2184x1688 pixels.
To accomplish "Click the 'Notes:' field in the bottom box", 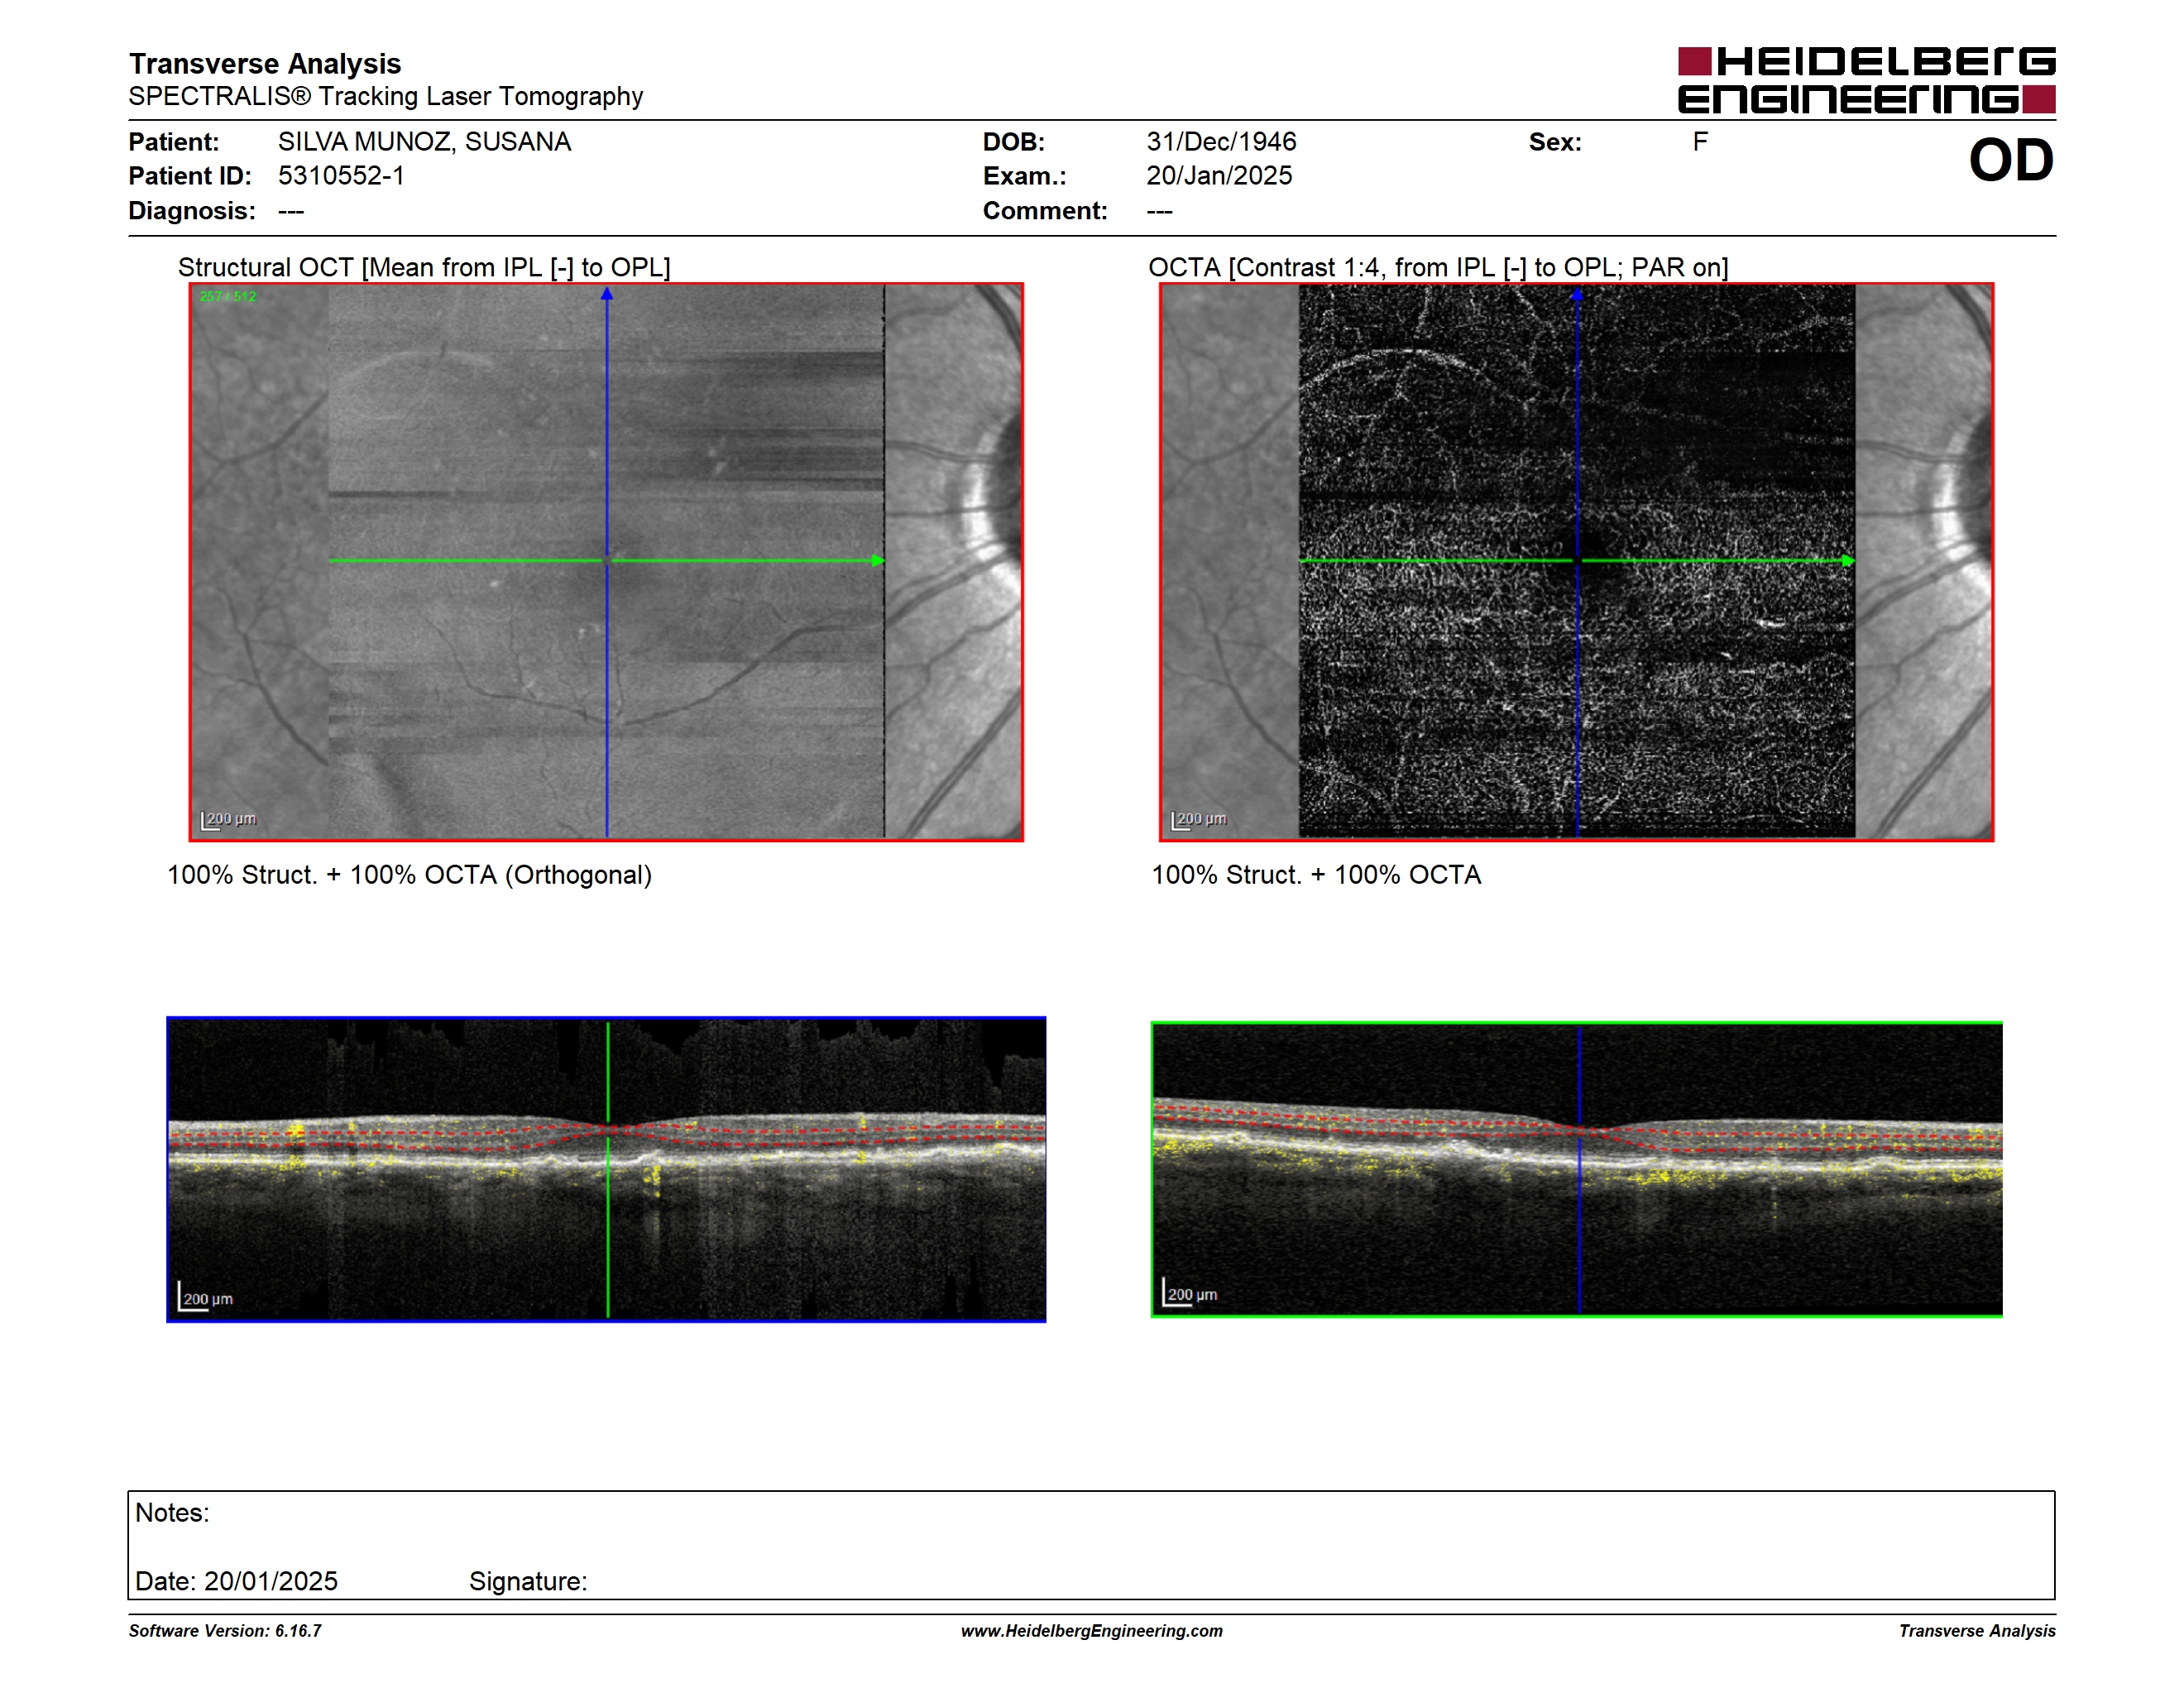I will tap(172, 1513).
